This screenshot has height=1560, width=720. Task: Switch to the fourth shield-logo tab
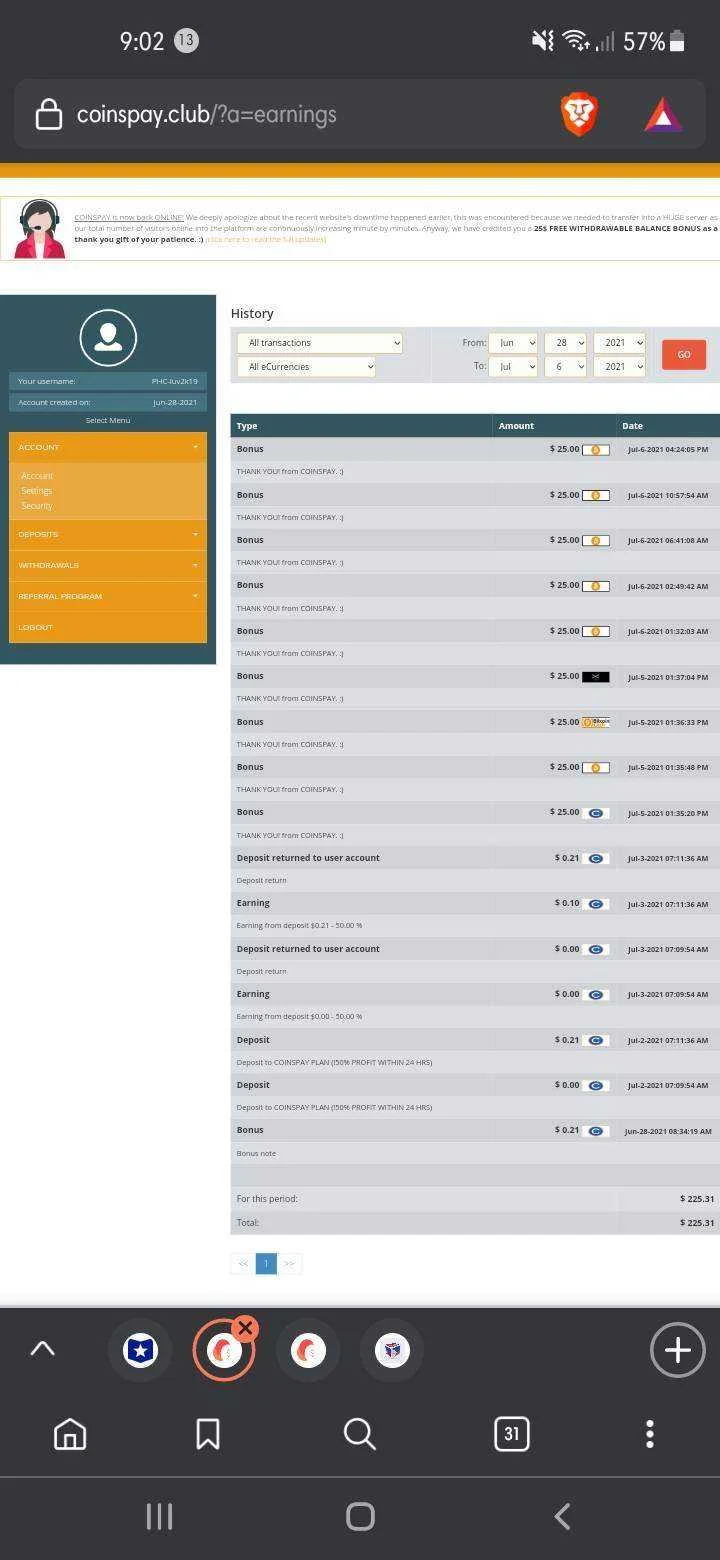[392, 1350]
